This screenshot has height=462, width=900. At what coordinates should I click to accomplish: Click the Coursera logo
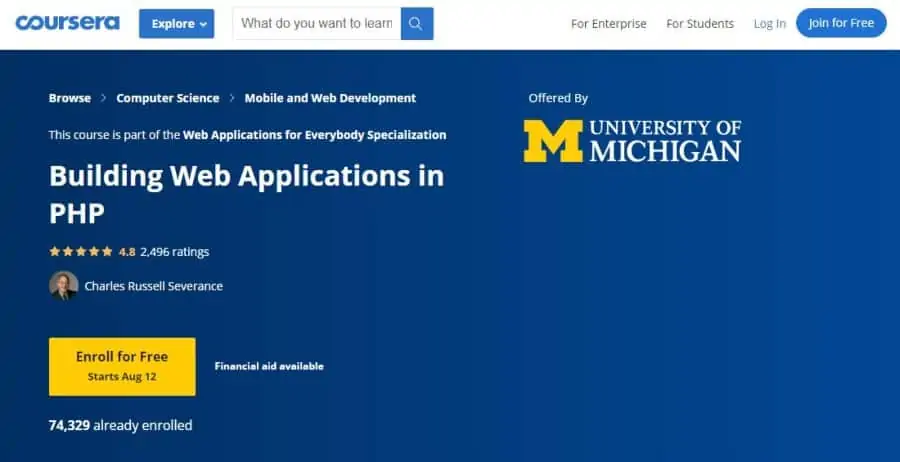pos(67,23)
